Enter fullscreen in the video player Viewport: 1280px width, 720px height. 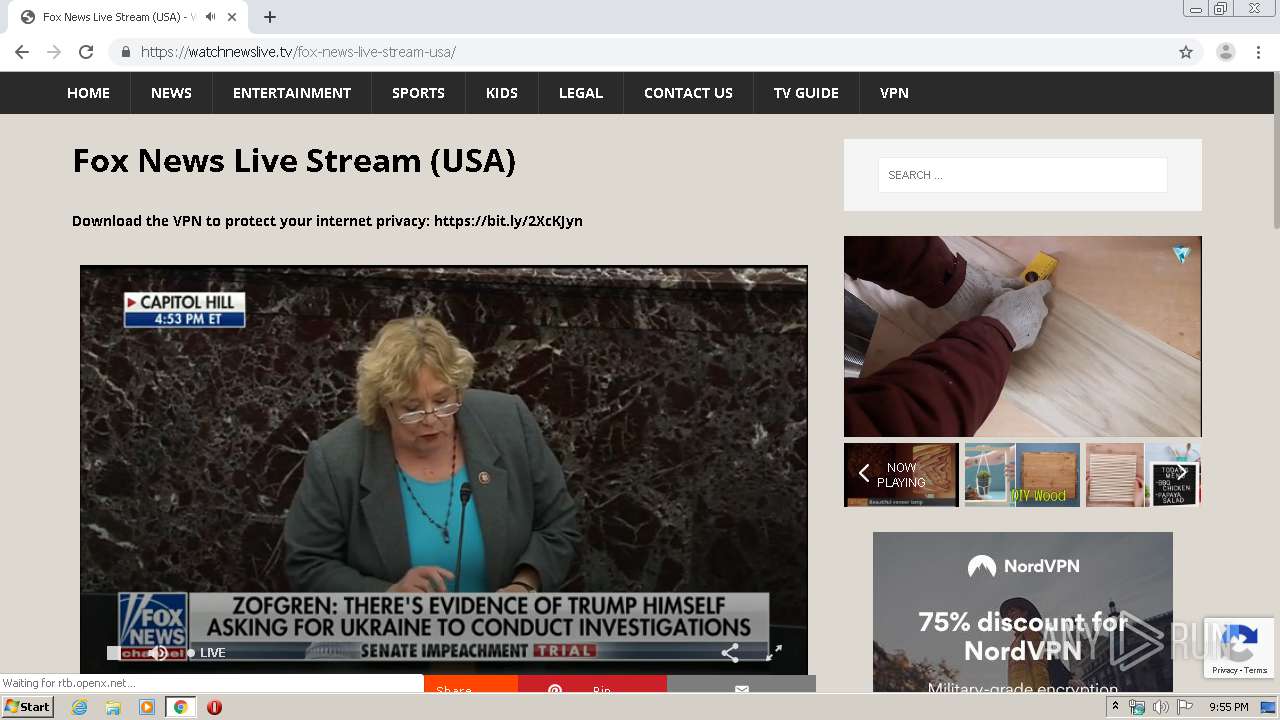[x=774, y=653]
